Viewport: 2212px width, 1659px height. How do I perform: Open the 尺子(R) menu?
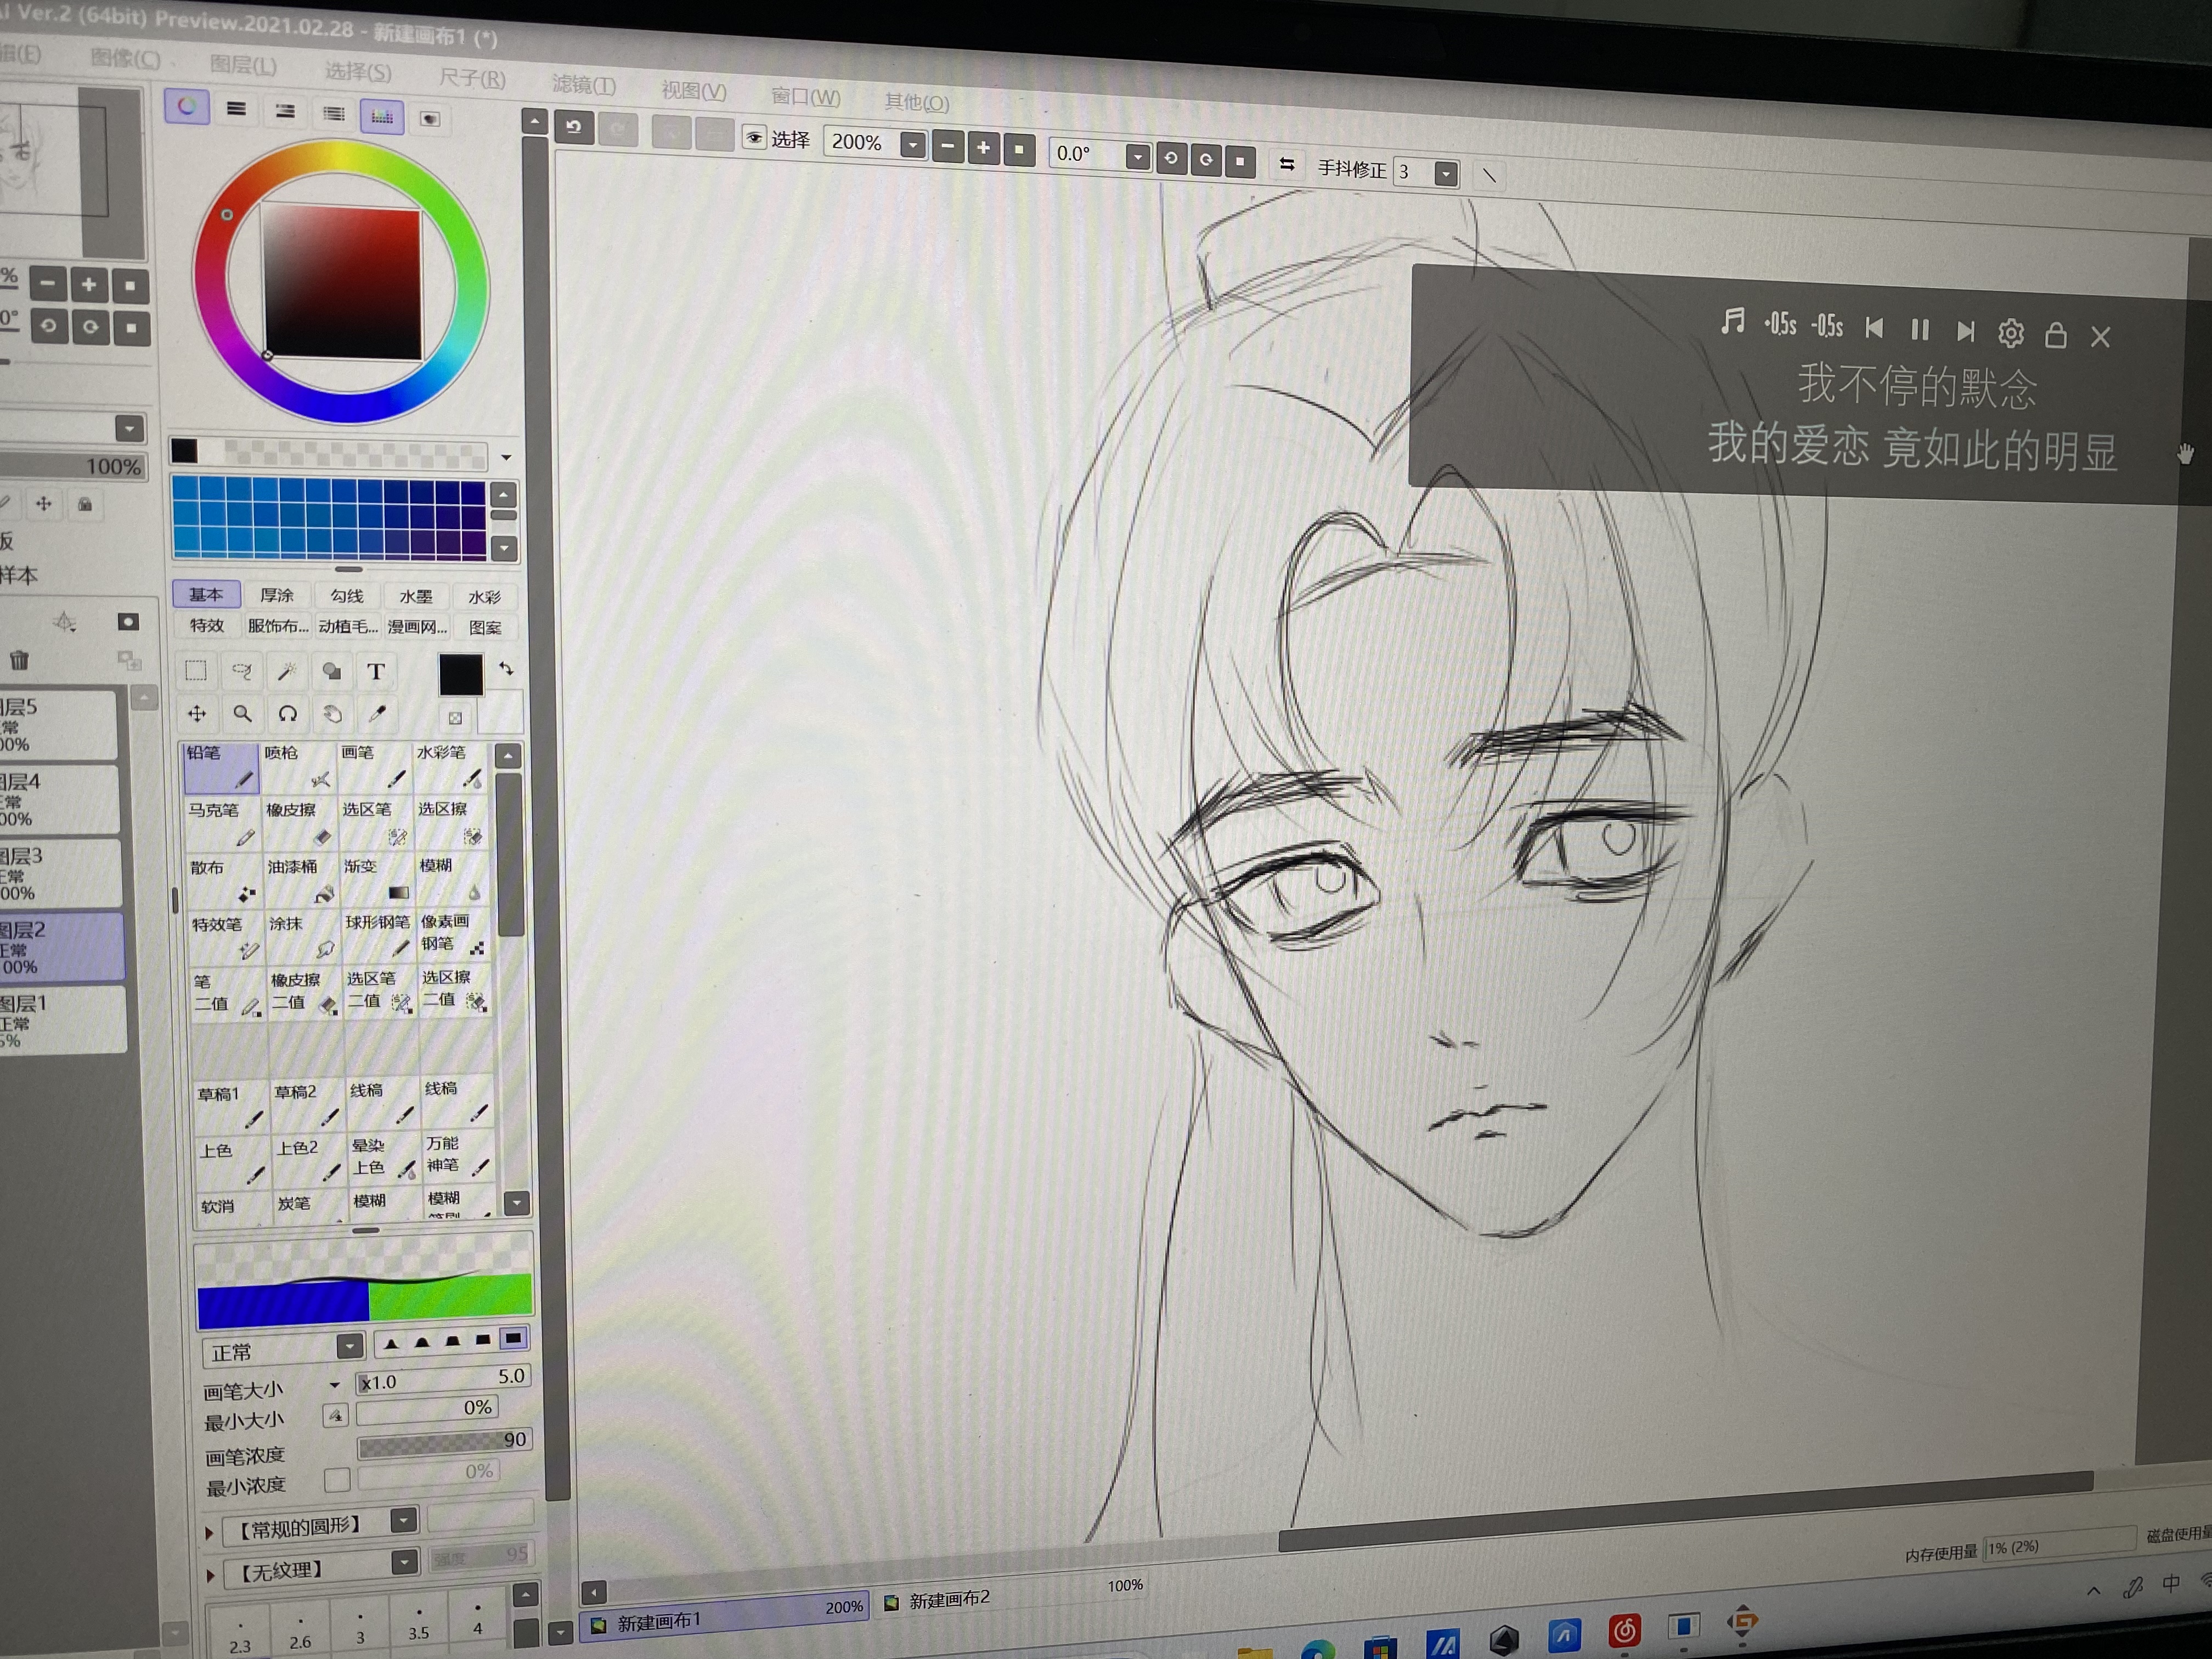472,78
